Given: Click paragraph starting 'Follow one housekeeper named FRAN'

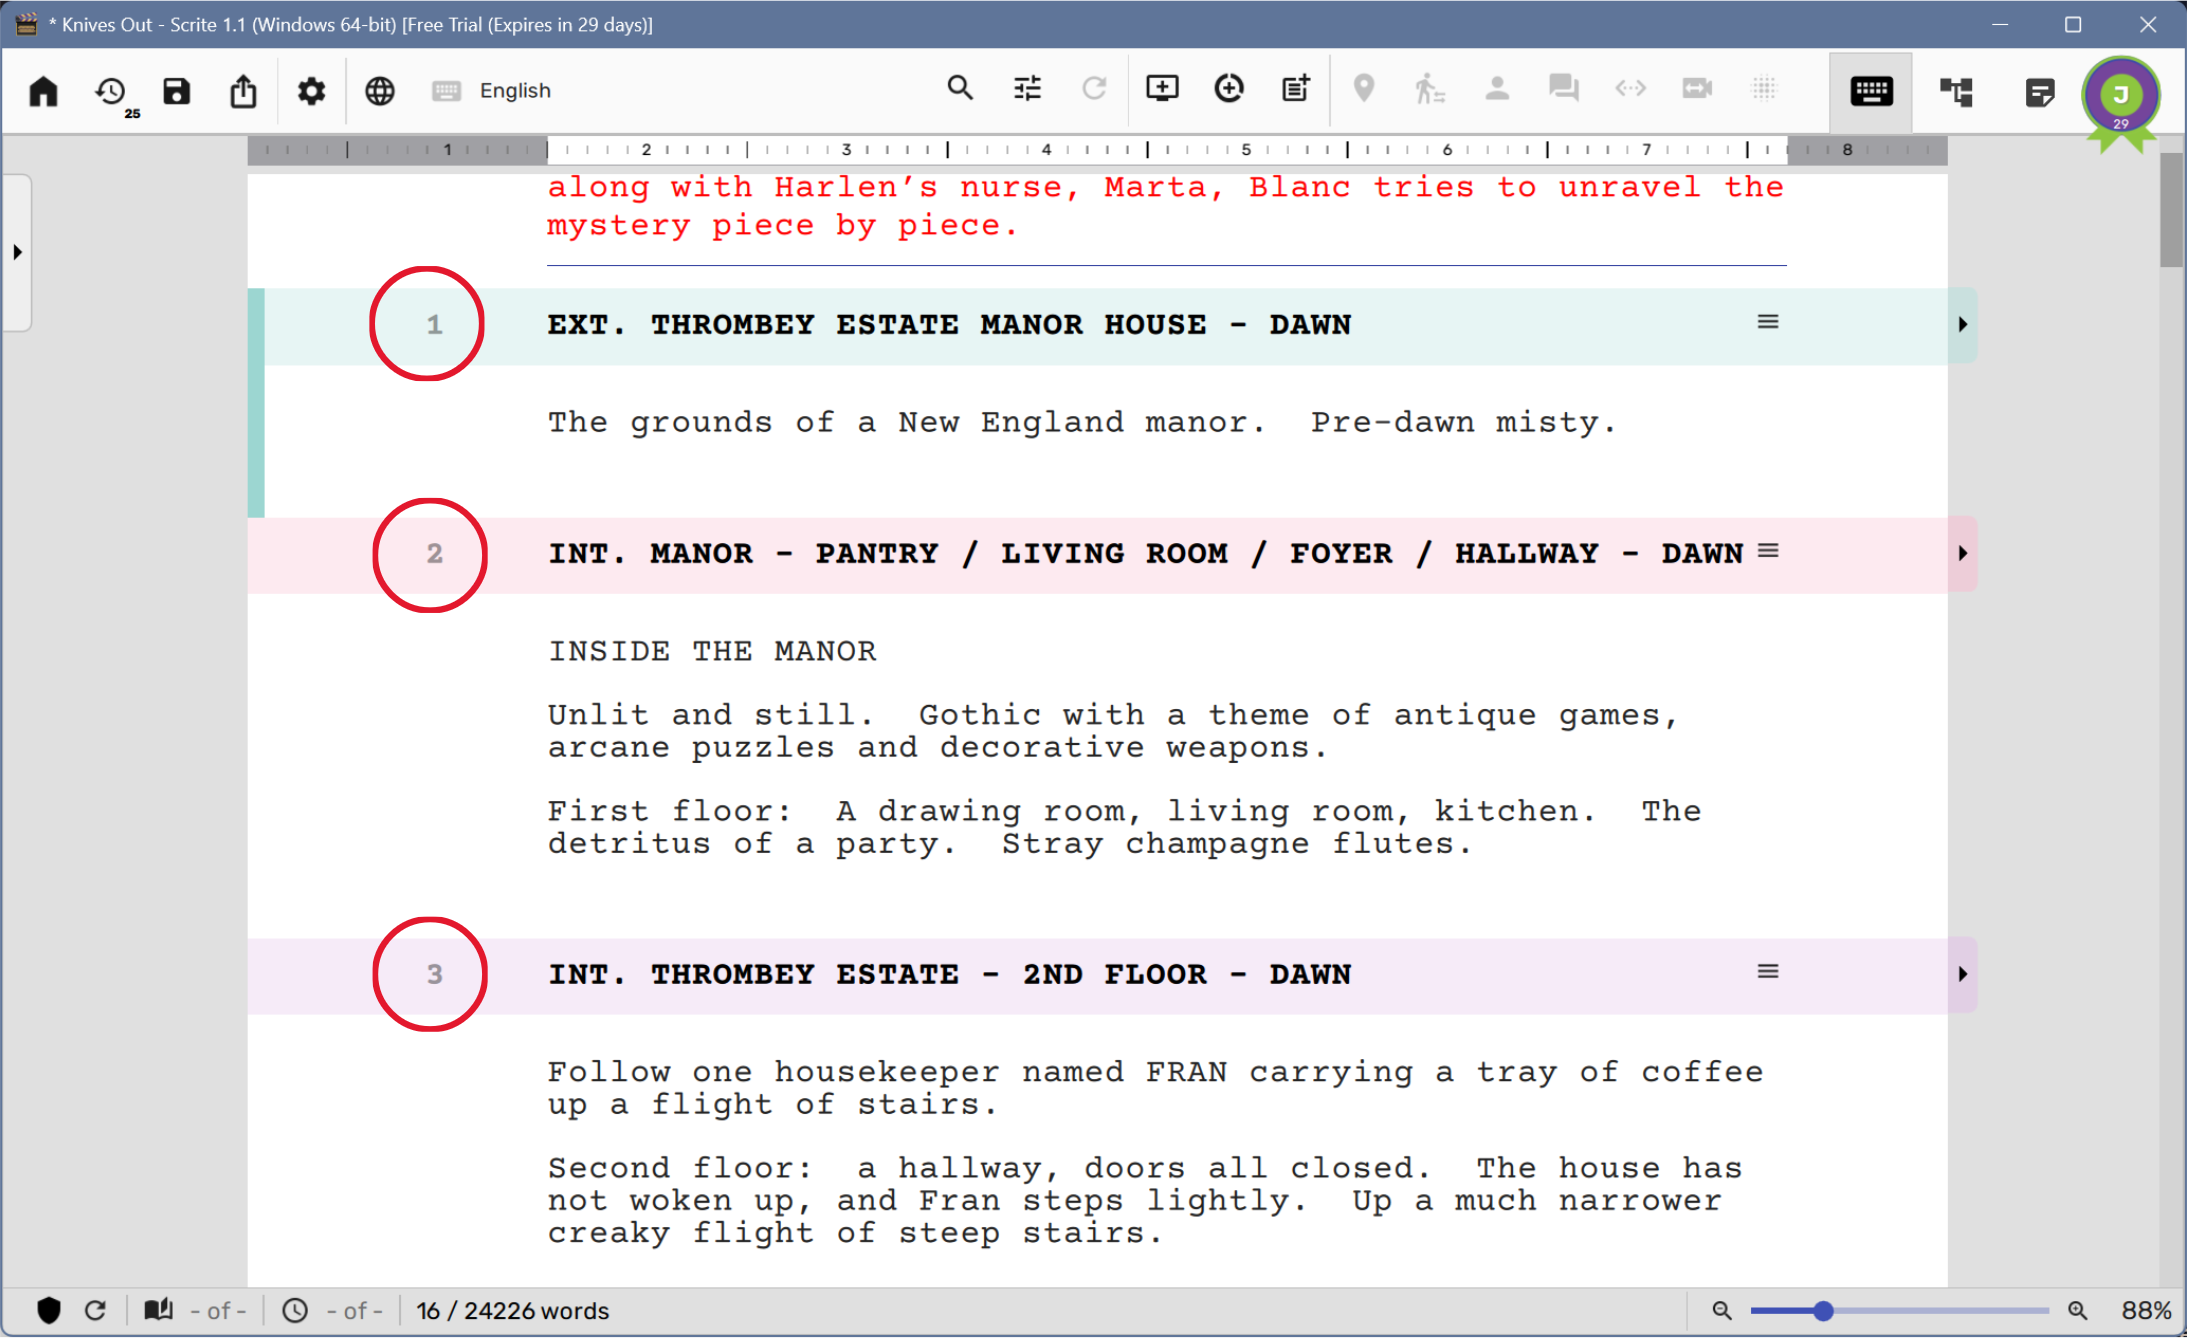Looking at the screenshot, I should [x=1155, y=1088].
